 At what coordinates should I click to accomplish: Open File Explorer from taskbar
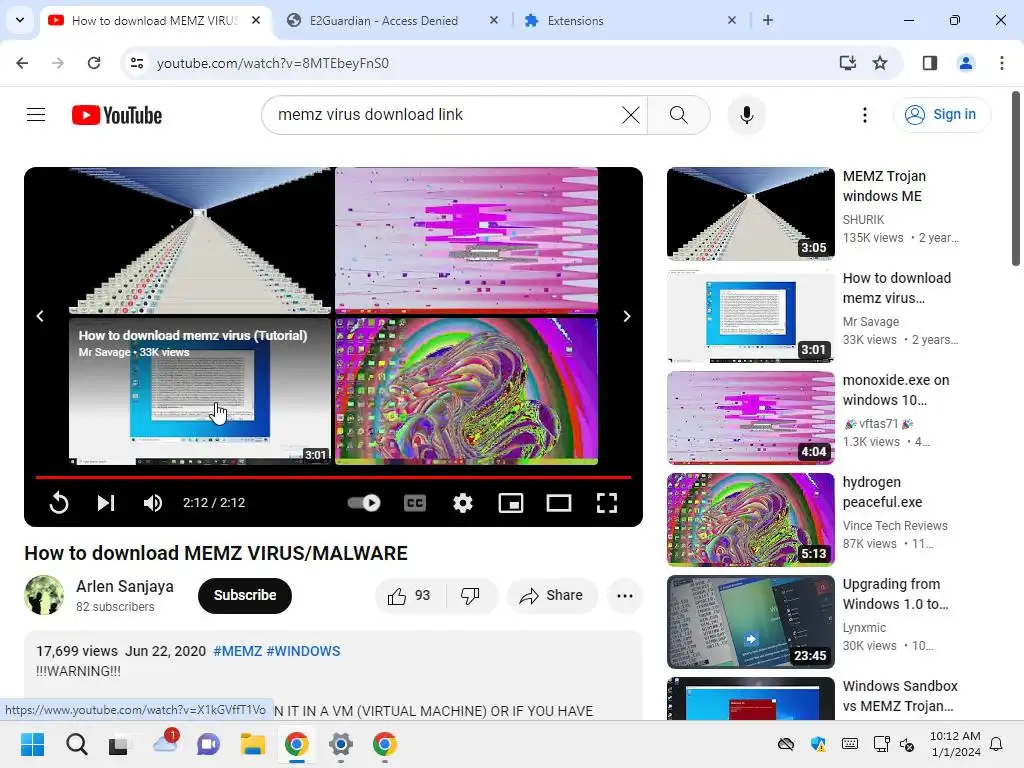[252, 744]
